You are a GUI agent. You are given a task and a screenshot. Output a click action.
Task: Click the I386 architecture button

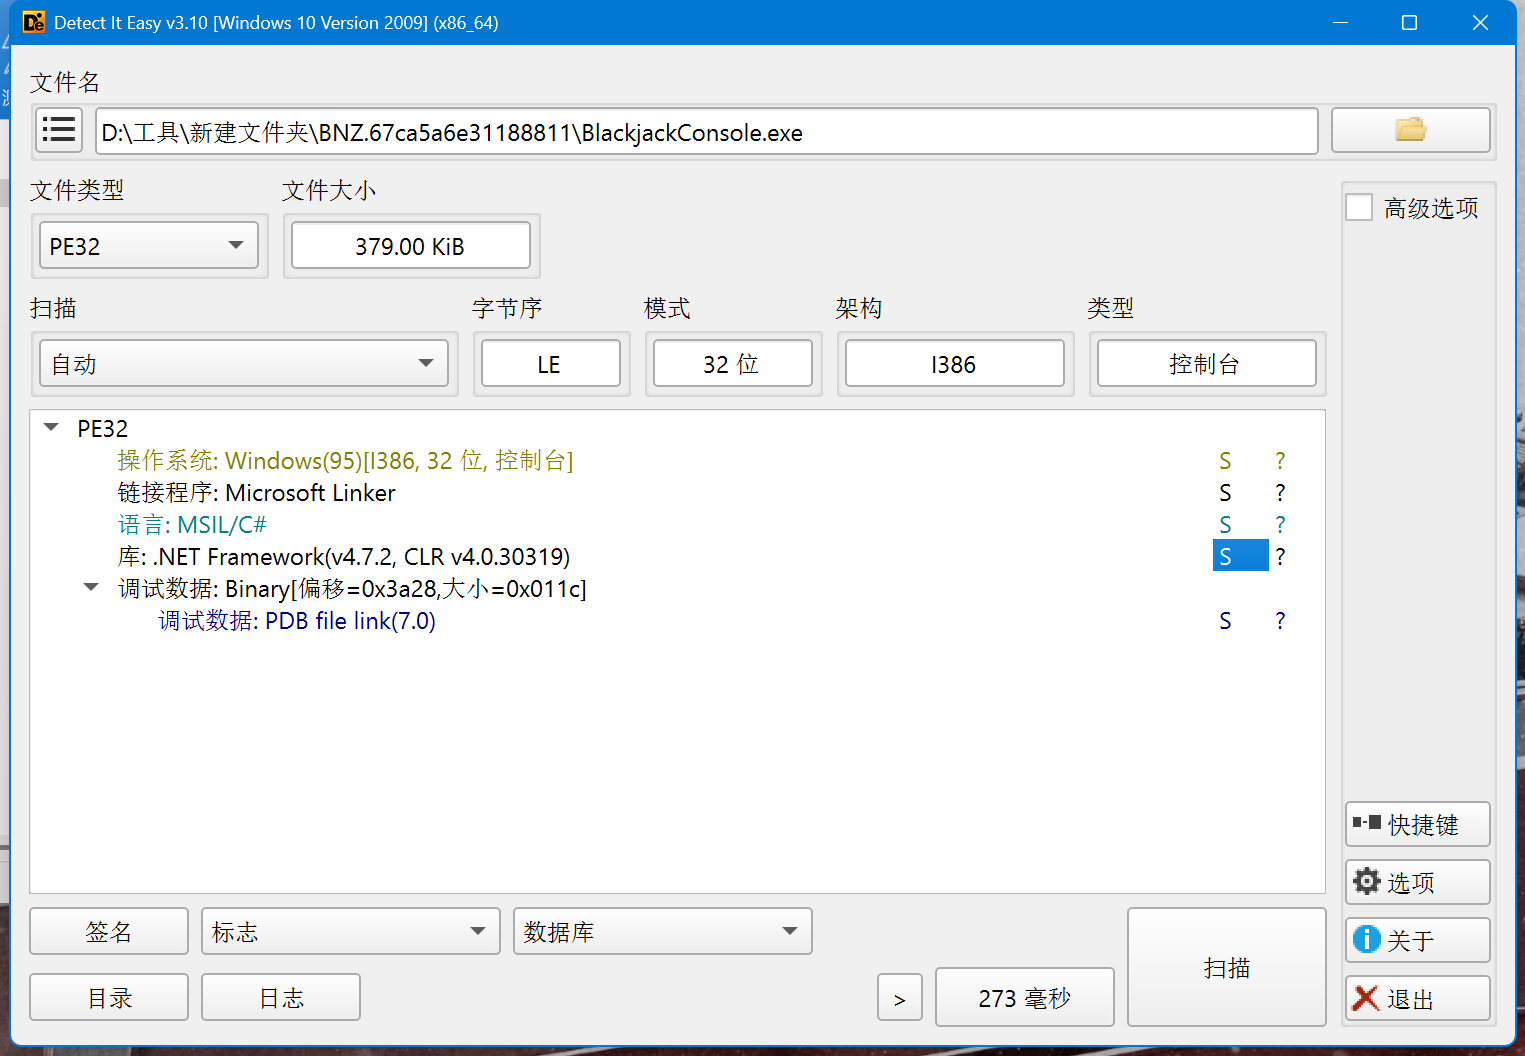[954, 364]
